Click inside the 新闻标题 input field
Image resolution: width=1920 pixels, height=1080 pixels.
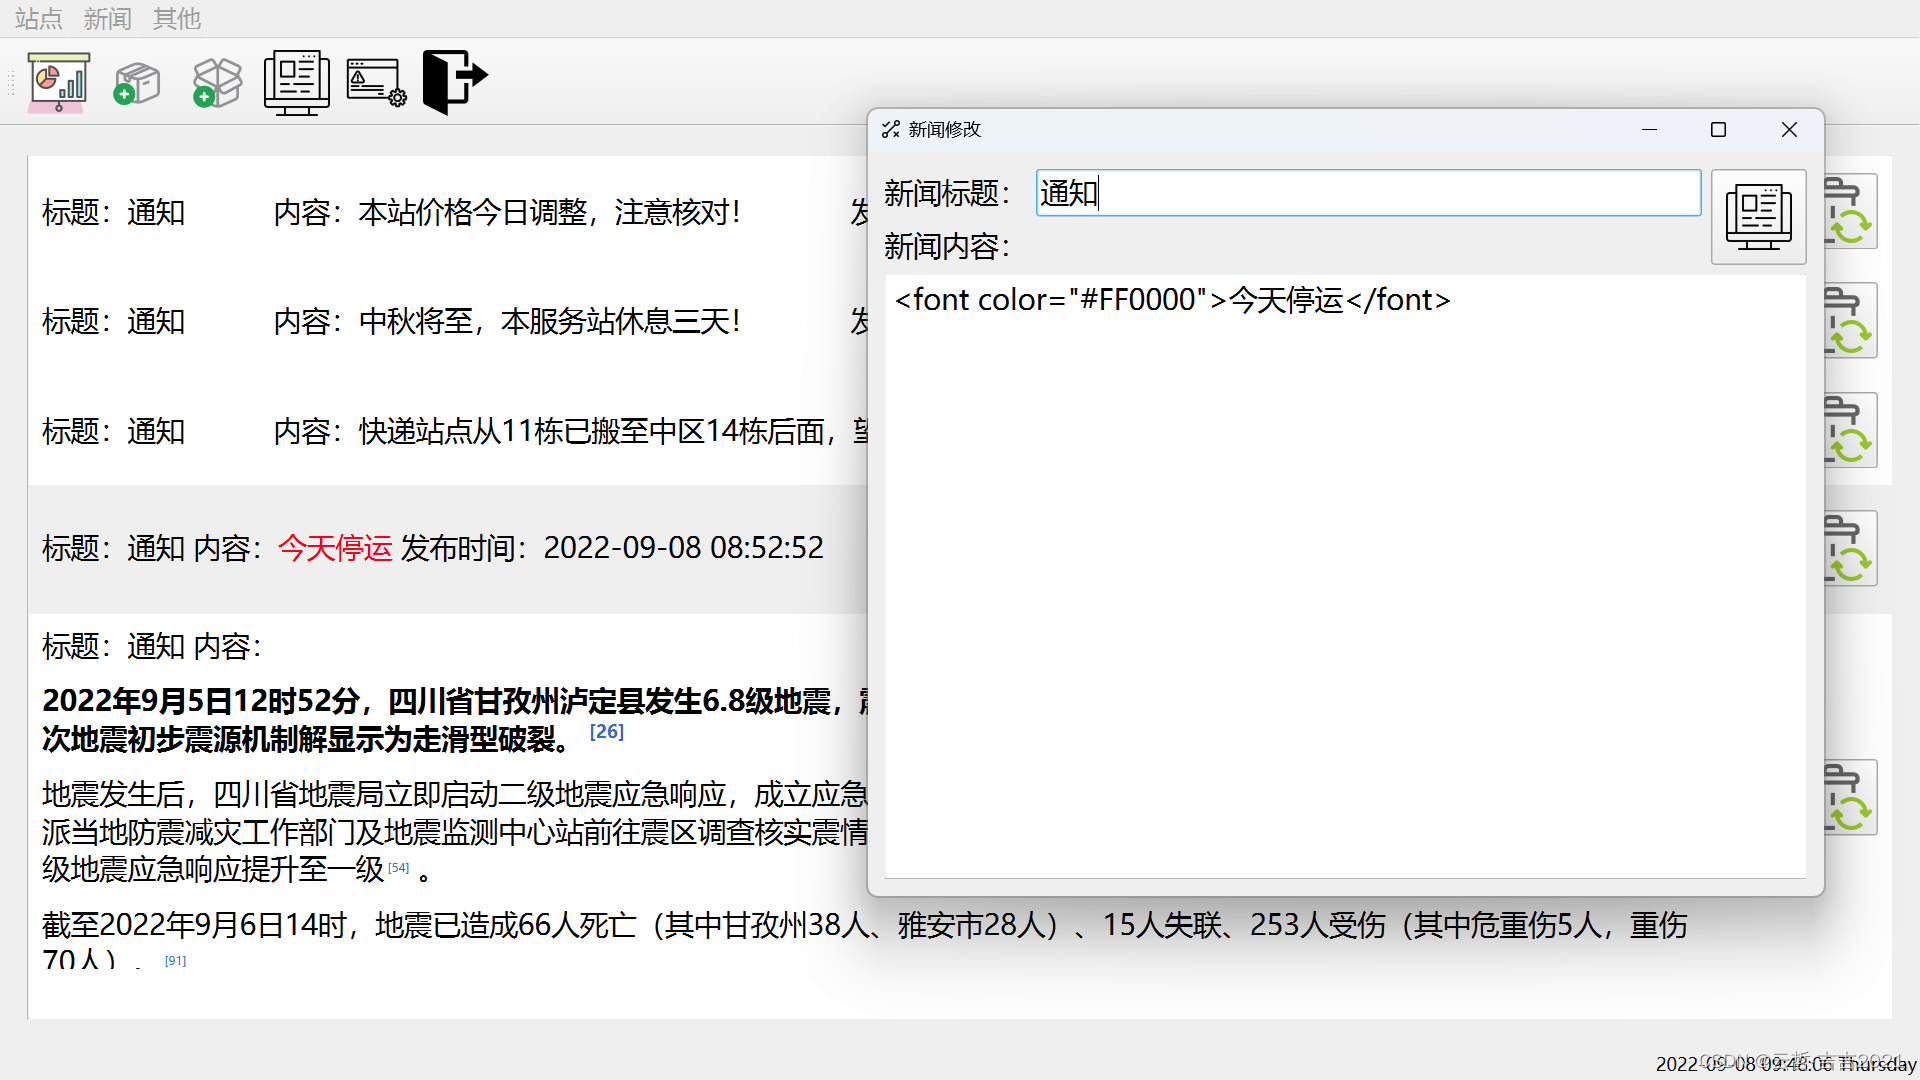click(x=1368, y=193)
